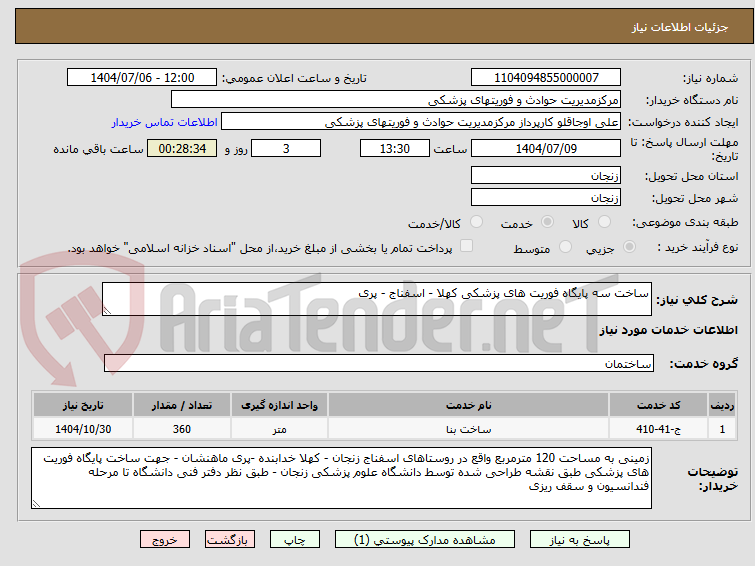
Task: Click the row number cell 1
Action: (x=722, y=429)
